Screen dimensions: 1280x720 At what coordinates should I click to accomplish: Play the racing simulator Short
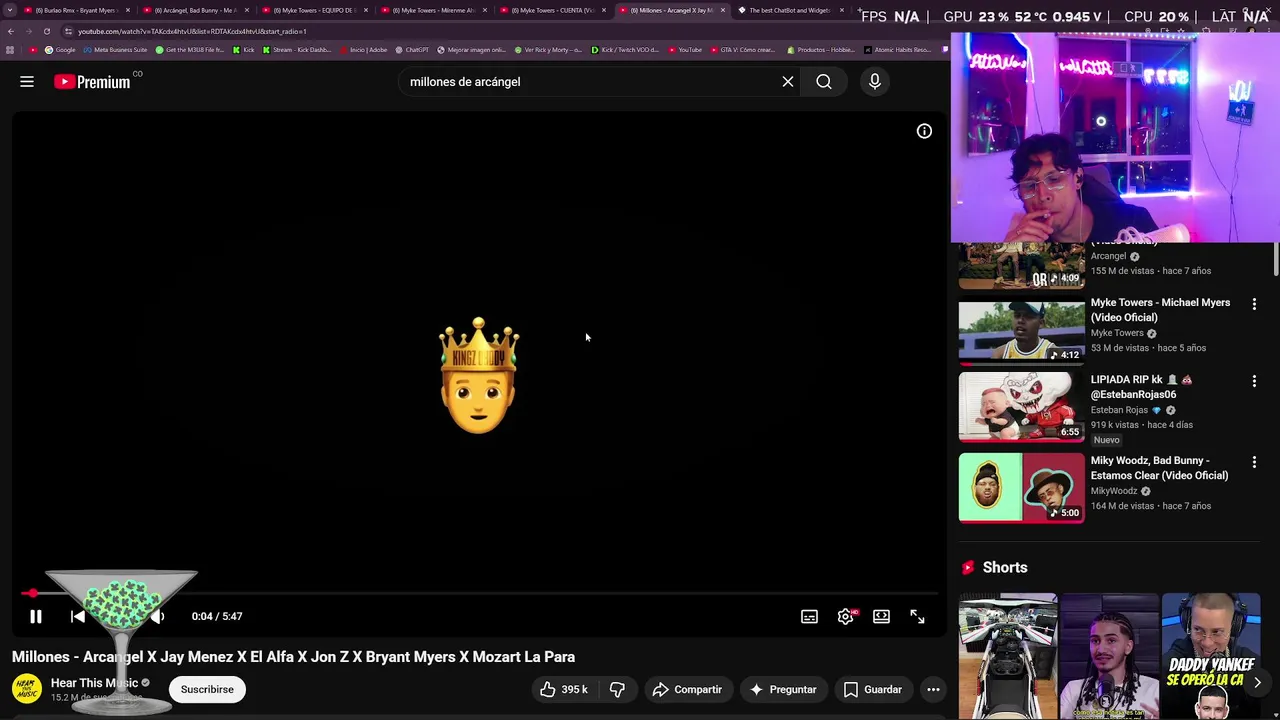1008,656
